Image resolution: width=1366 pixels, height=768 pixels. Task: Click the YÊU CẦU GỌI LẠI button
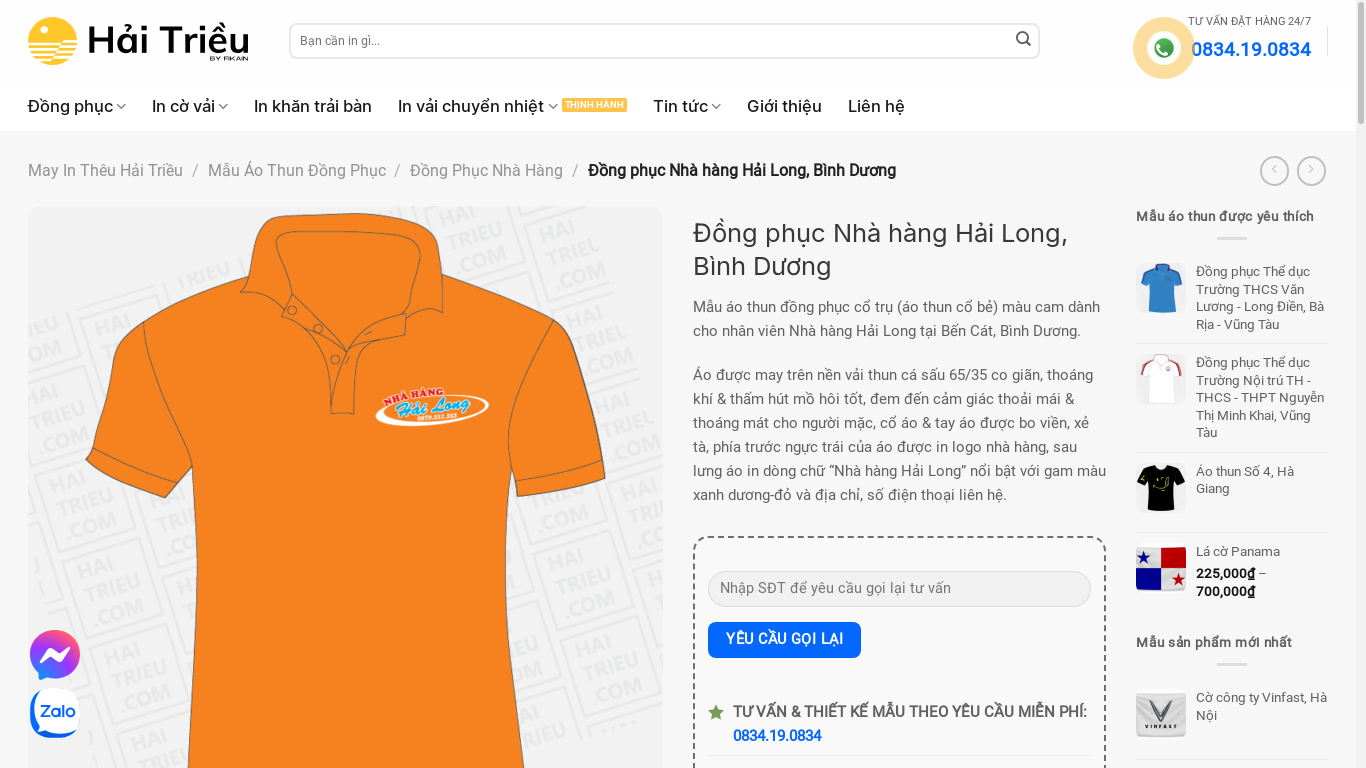click(784, 640)
